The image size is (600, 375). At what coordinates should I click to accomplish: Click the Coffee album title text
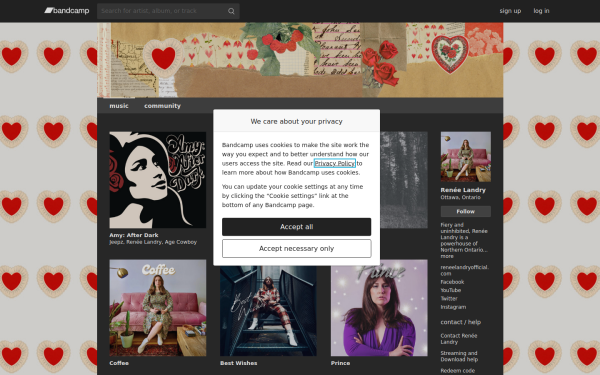119,363
